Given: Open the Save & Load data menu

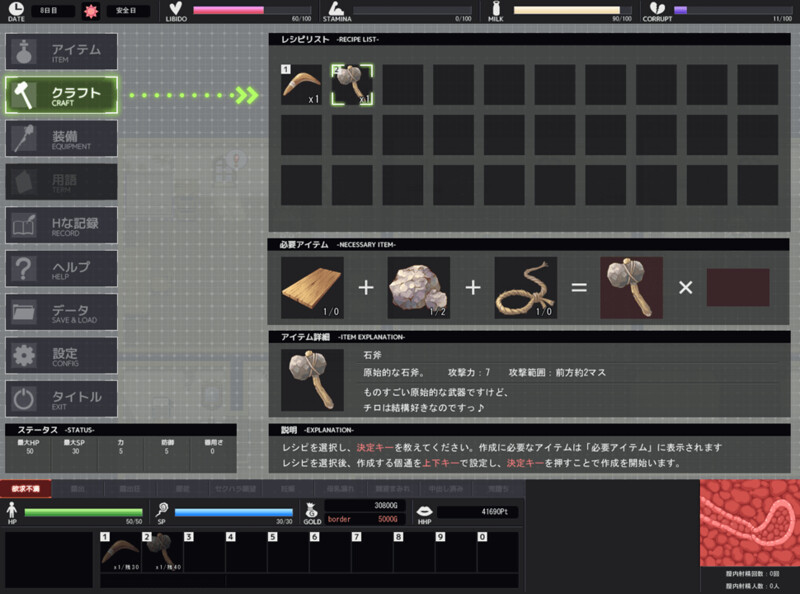Looking at the screenshot, I should (x=61, y=312).
